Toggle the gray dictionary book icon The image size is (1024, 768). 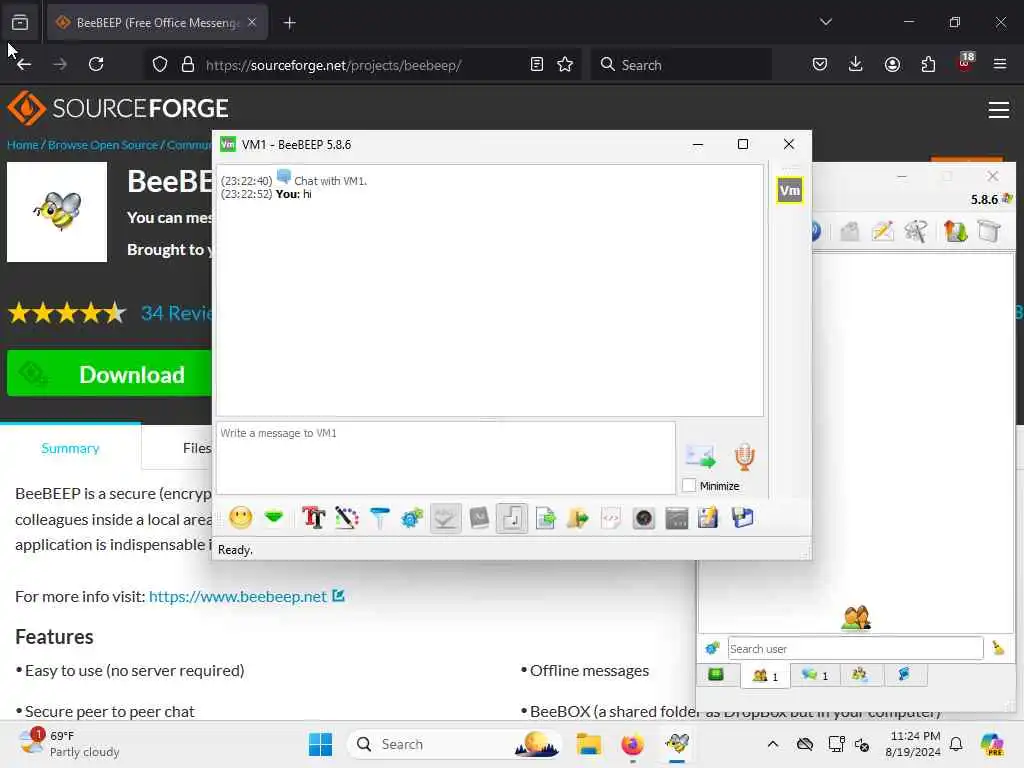(479, 518)
